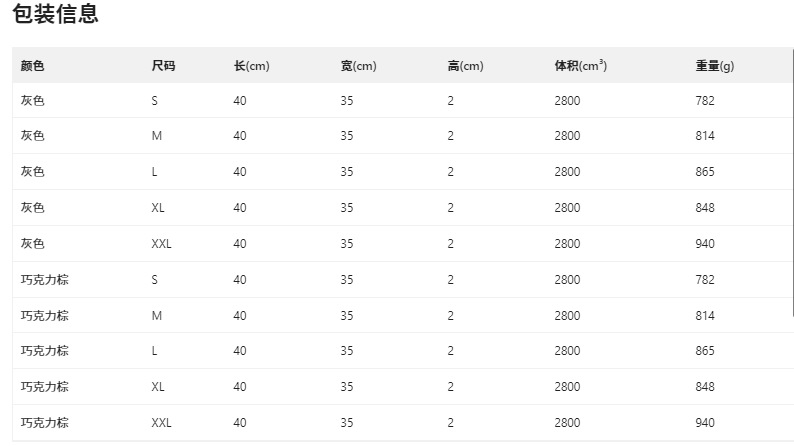Viewport: 794px width, 446px height.
Task: Select the 宽(cm) column header
Action: click(358, 66)
